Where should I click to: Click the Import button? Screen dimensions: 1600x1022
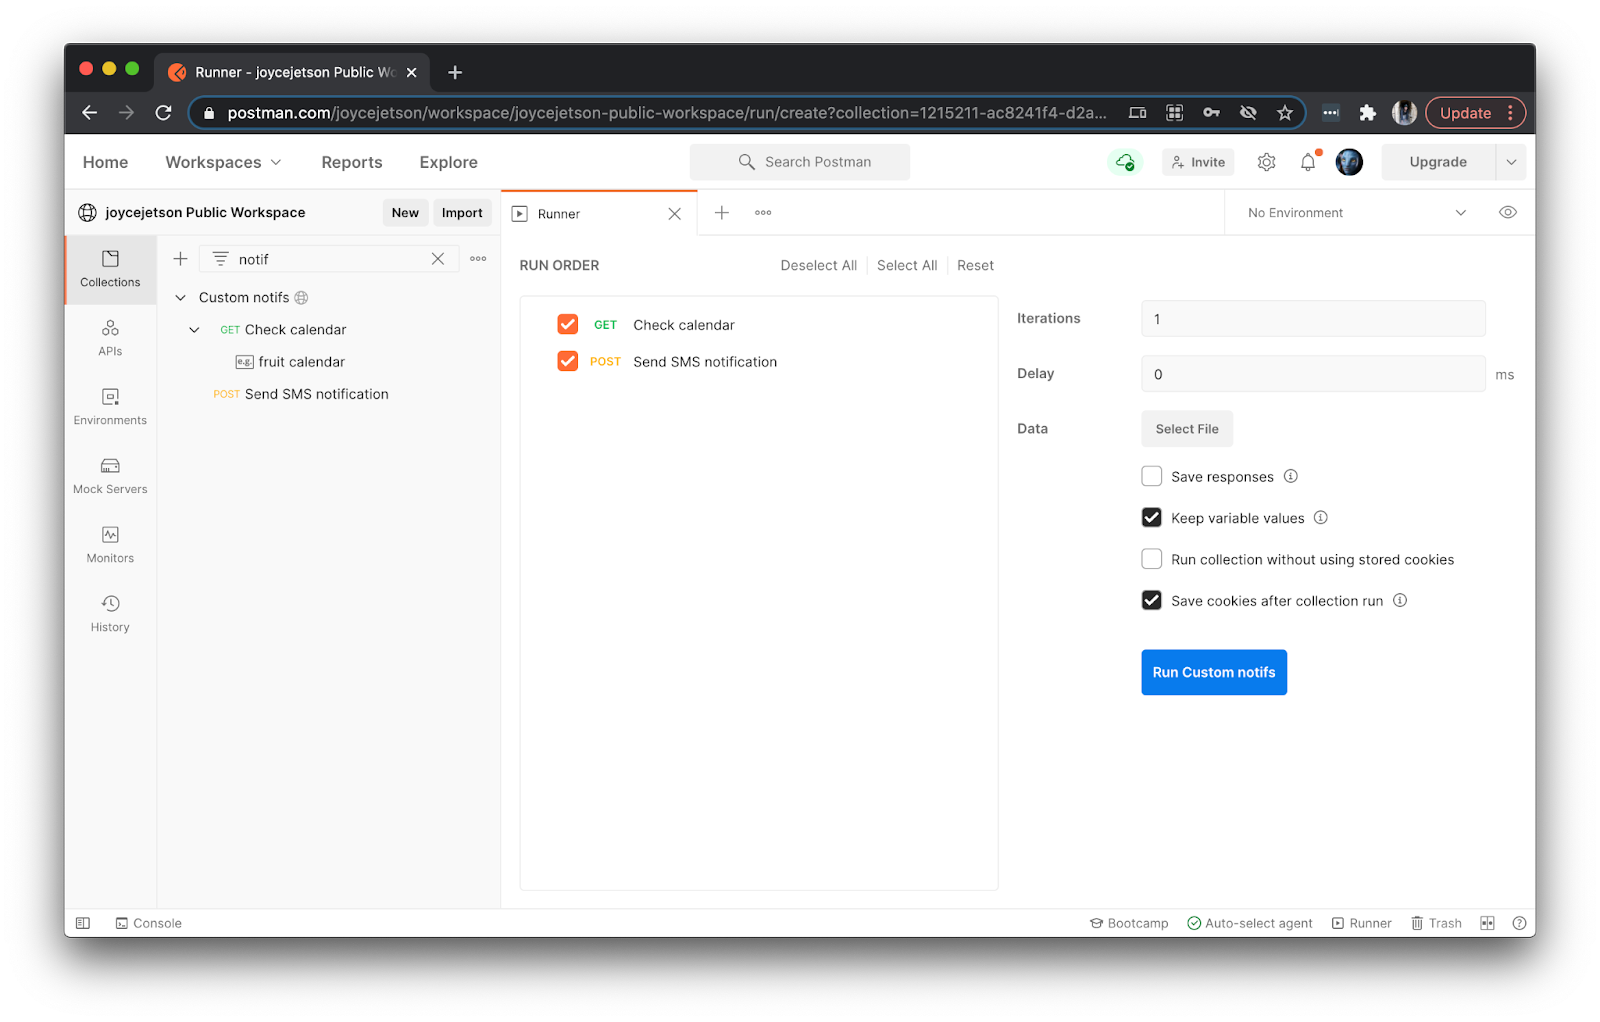pos(462,212)
